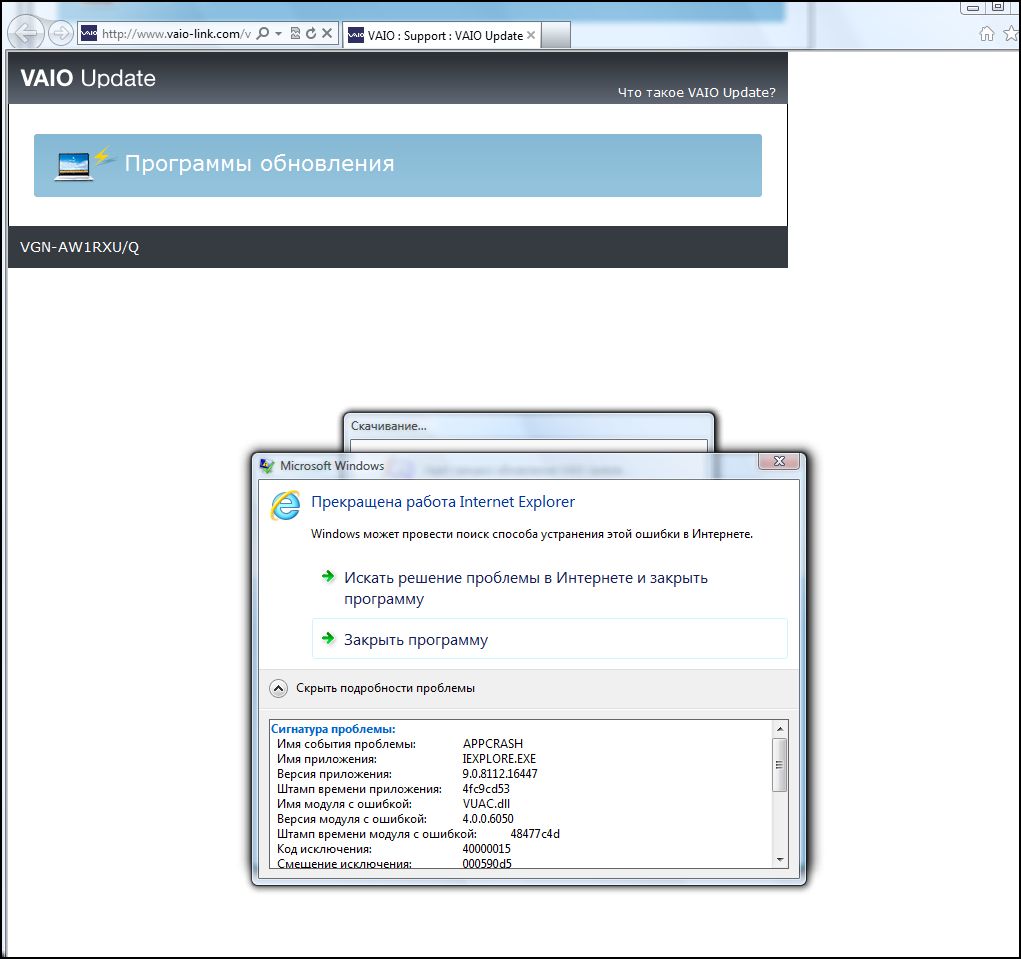Click the Microsoft Windows title bar icon
Image resolution: width=1021 pixels, height=959 pixels.
coord(267,466)
